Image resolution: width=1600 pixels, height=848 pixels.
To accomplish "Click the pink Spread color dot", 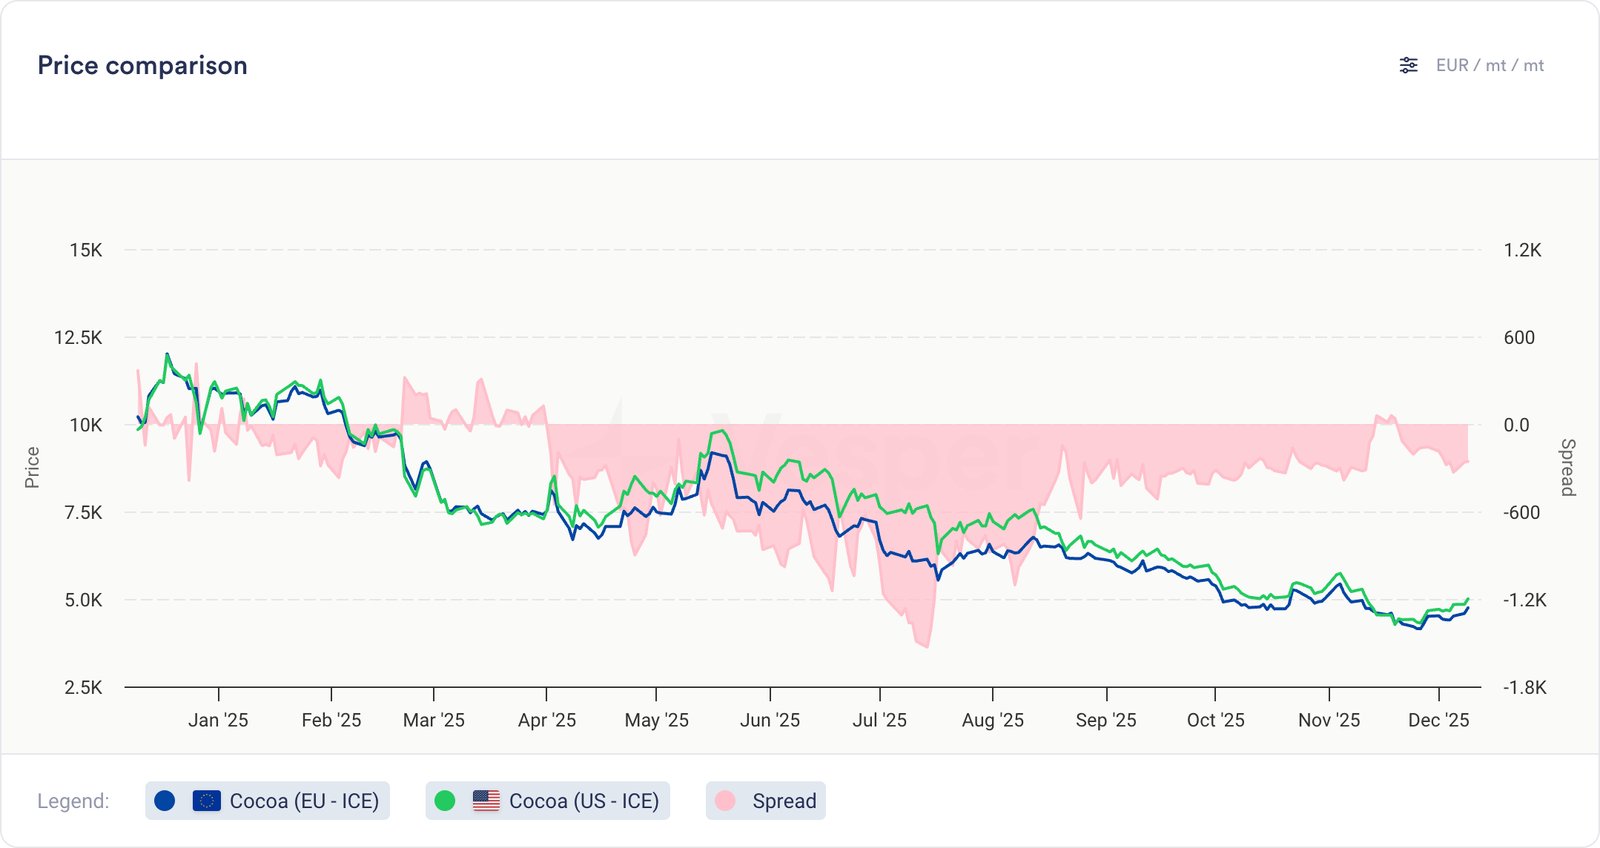I will coord(726,801).
